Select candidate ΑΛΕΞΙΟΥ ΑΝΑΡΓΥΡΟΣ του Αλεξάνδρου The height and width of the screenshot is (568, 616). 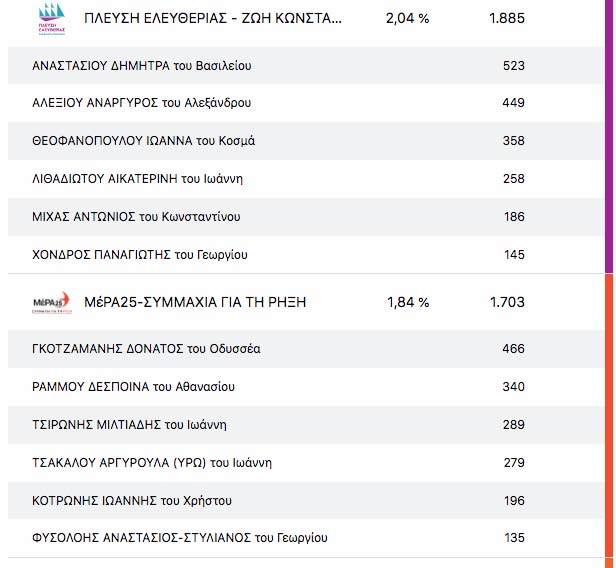pyautogui.click(x=142, y=103)
